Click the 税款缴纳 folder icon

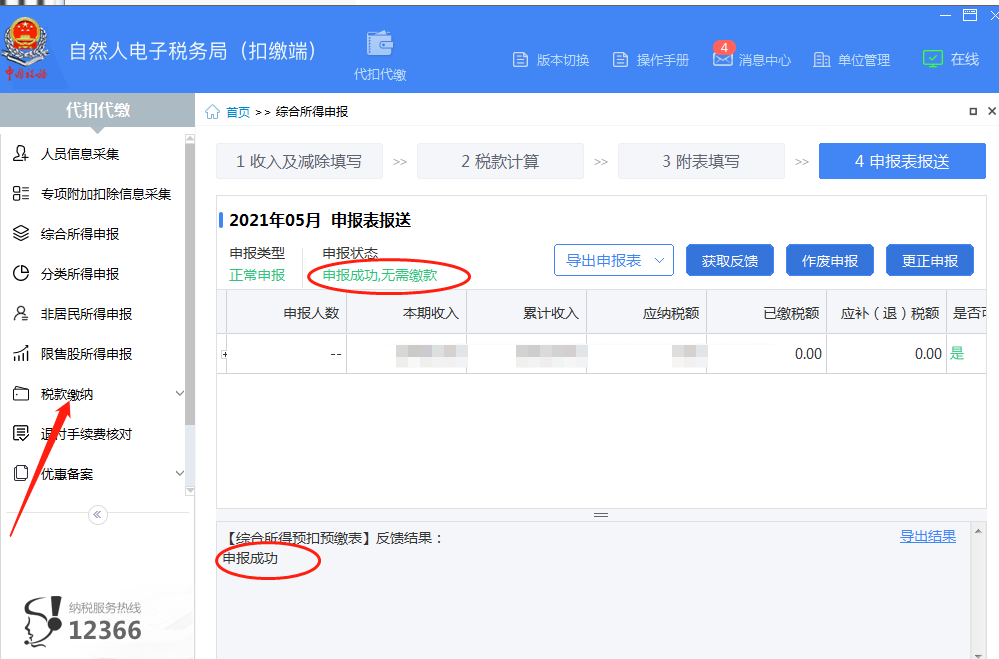click(21, 393)
